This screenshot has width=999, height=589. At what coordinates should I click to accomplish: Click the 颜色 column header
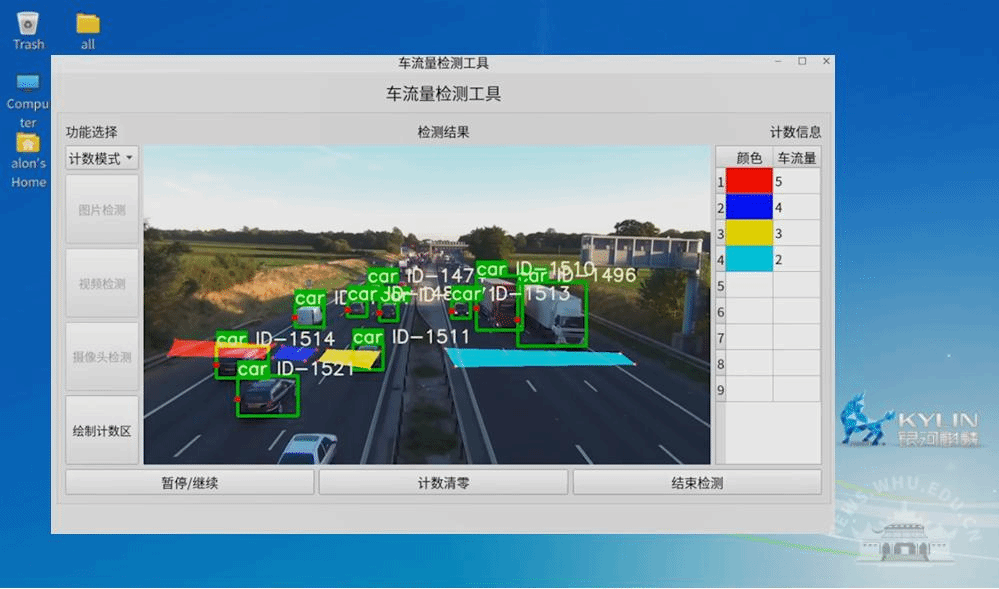[749, 157]
